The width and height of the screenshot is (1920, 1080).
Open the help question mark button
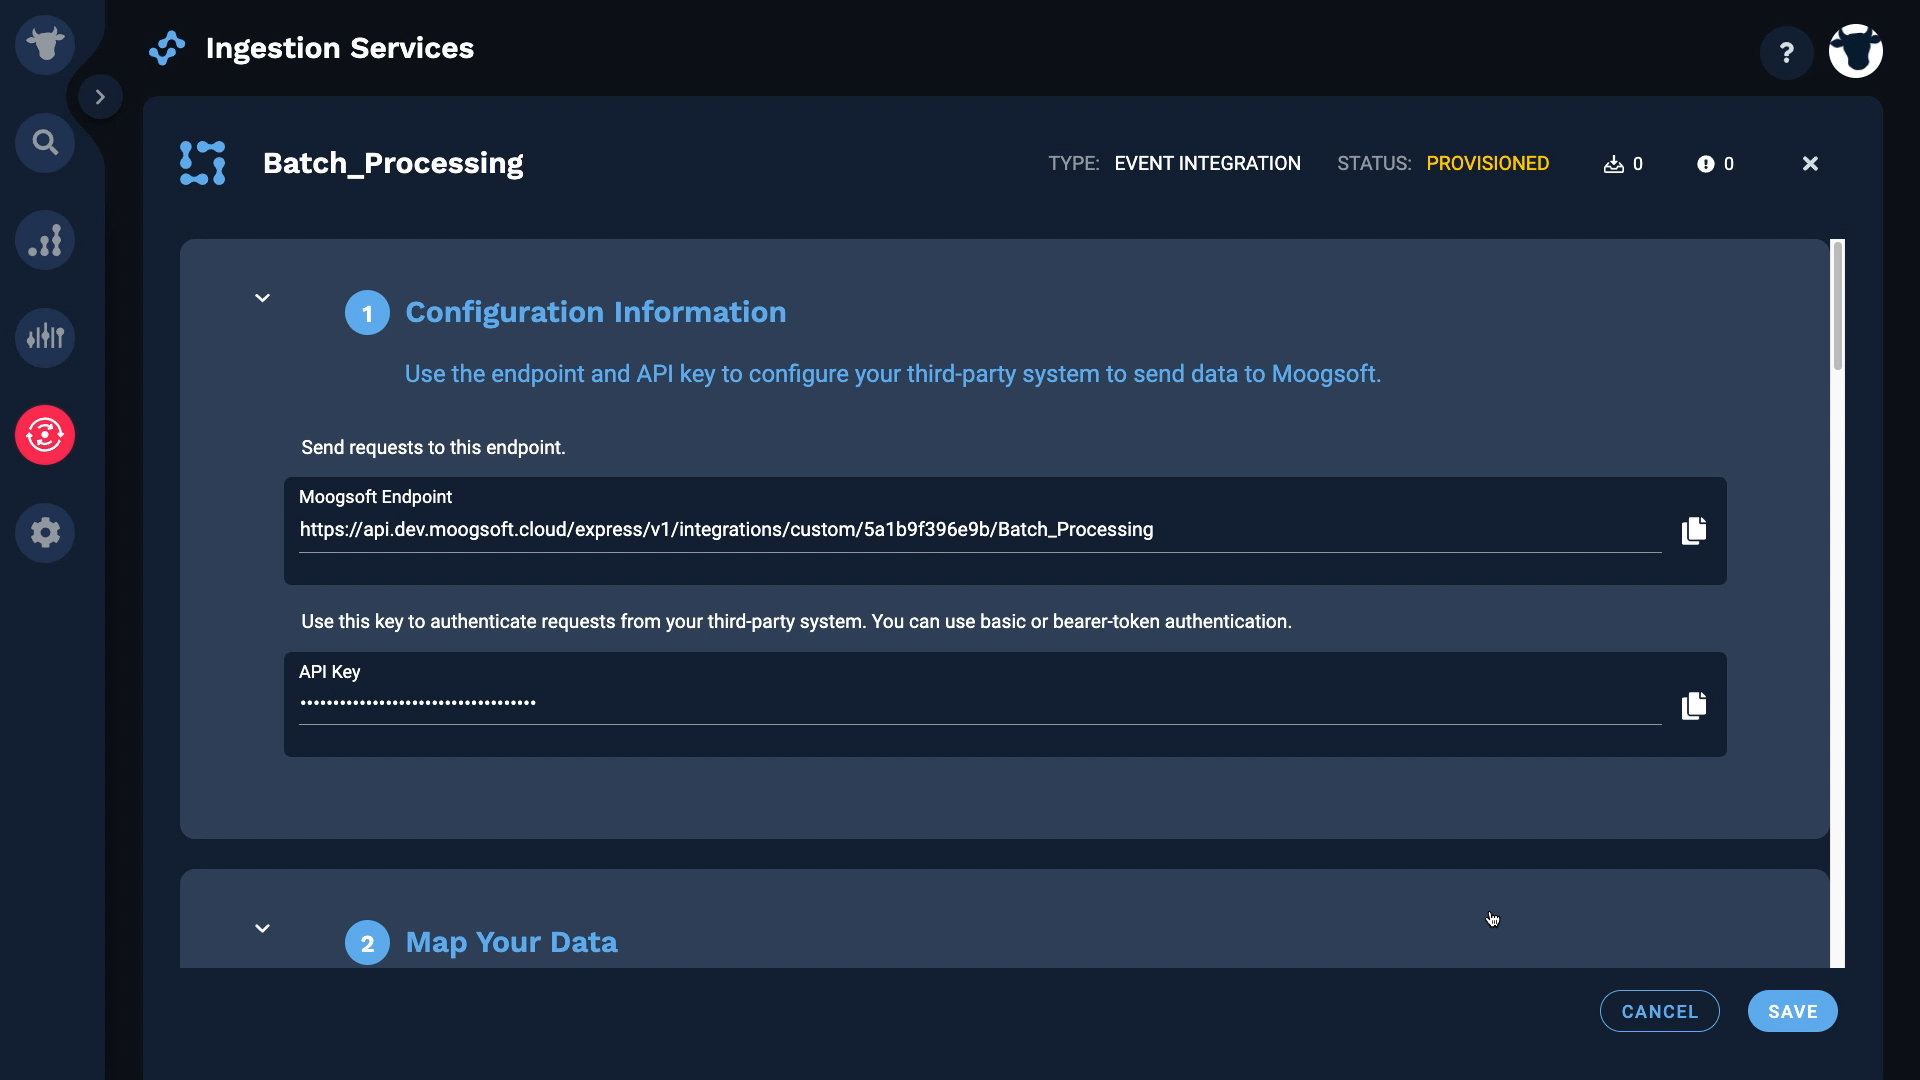click(x=1786, y=52)
